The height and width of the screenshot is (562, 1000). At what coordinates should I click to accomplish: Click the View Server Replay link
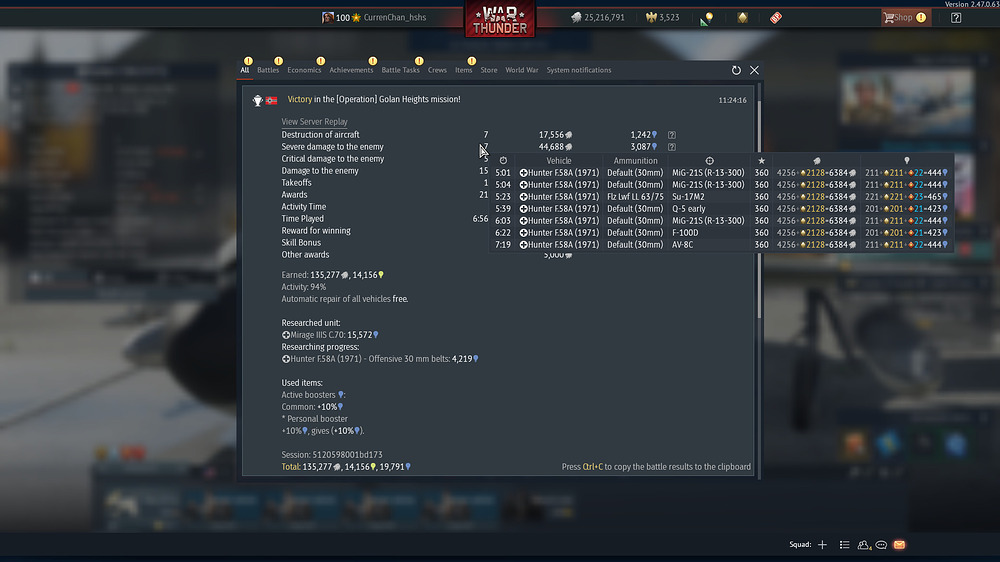[314, 122]
